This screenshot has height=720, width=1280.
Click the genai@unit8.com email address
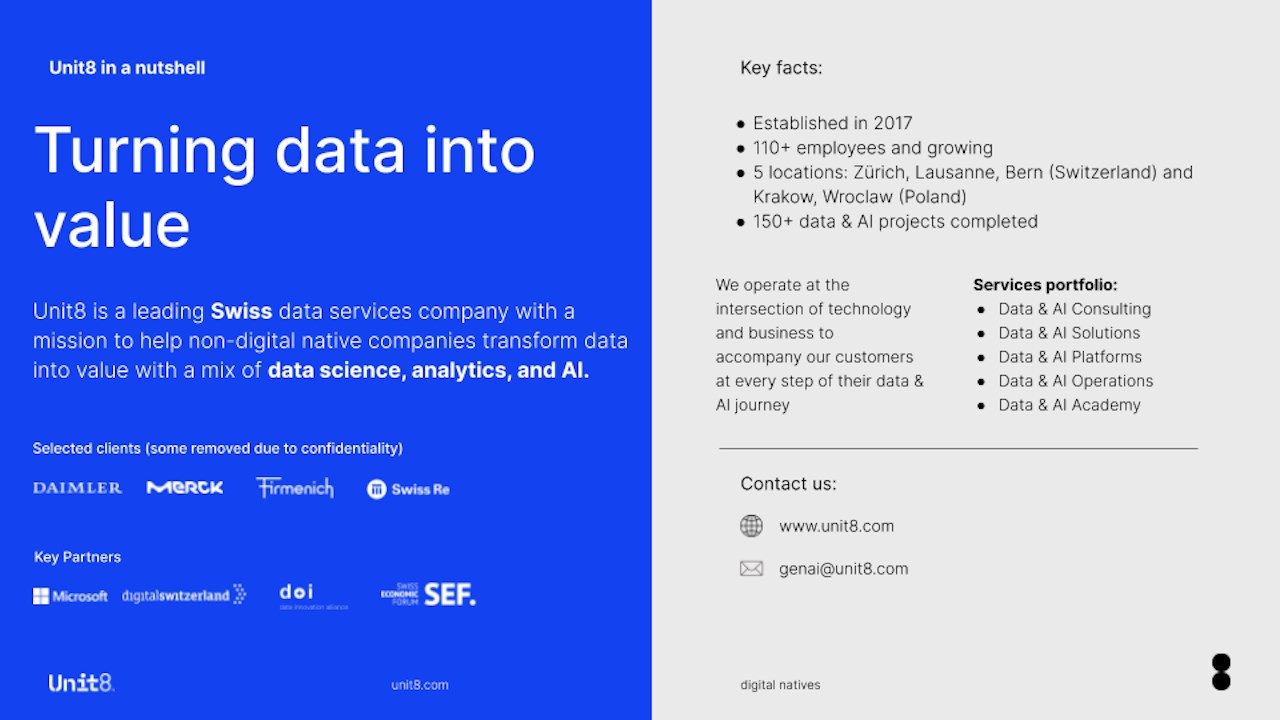point(843,569)
